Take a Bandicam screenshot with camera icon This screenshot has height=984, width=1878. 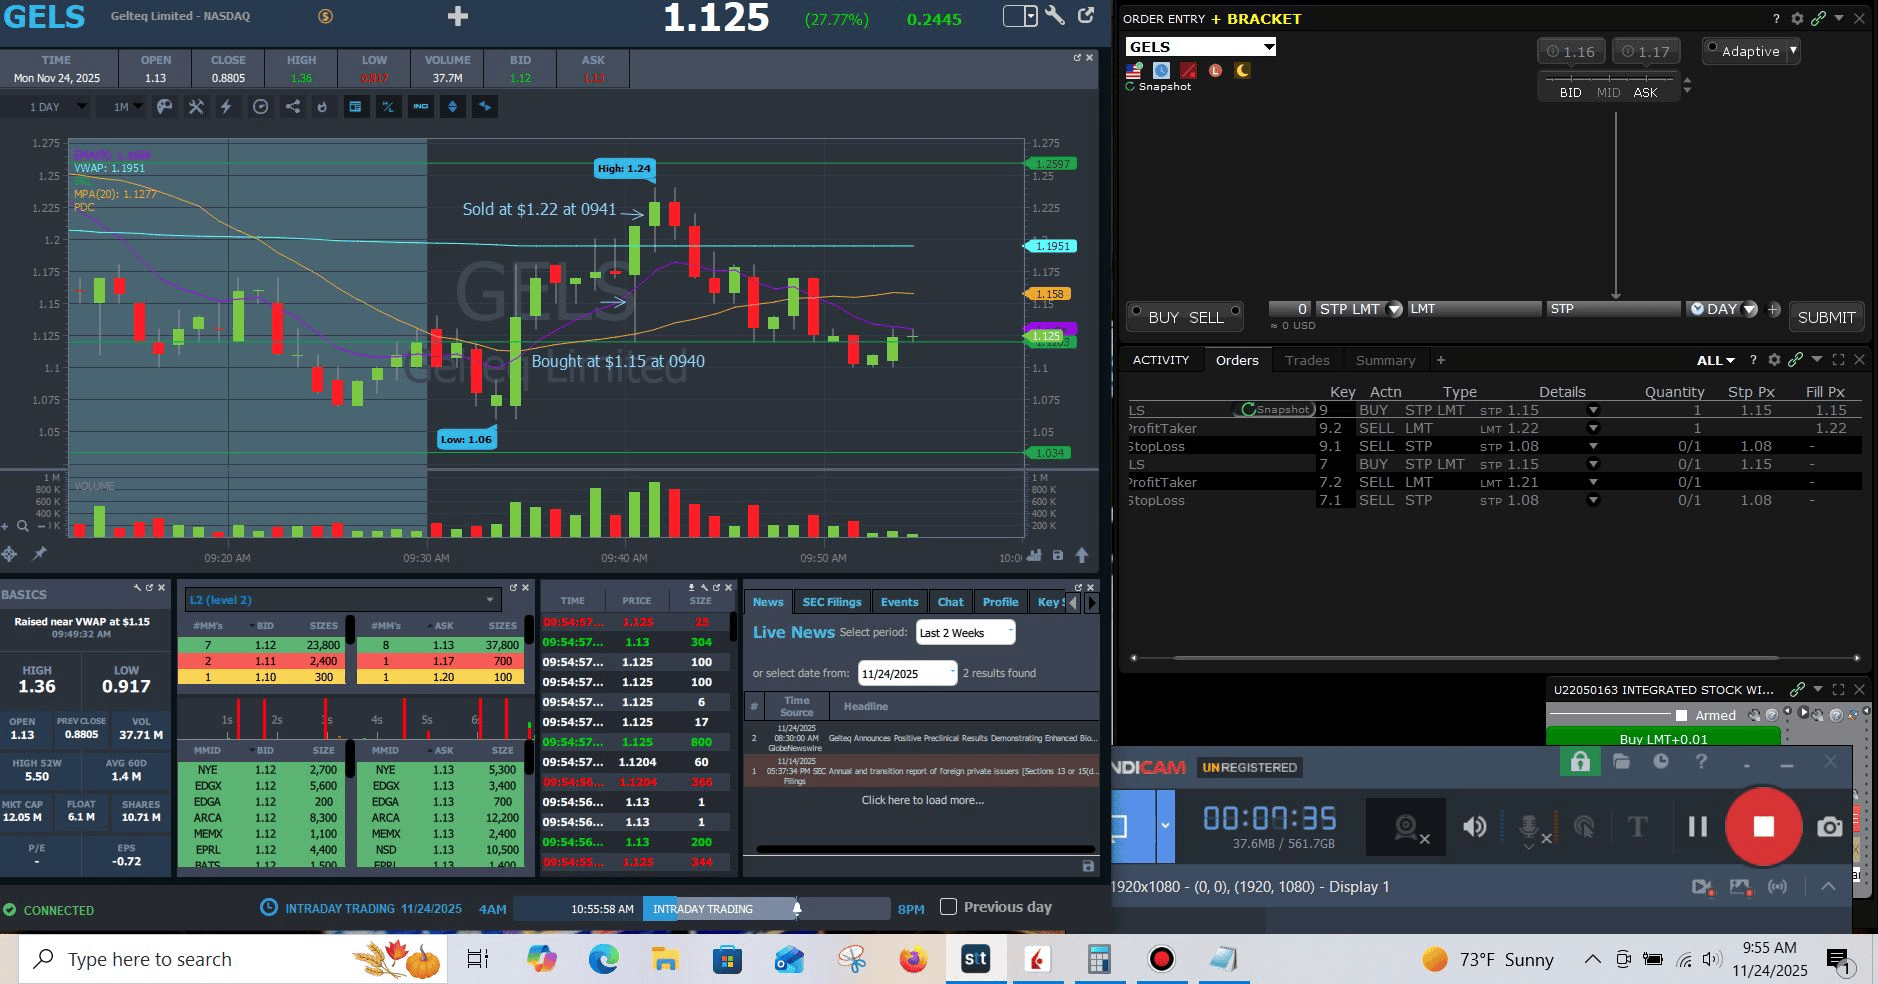(x=1830, y=827)
